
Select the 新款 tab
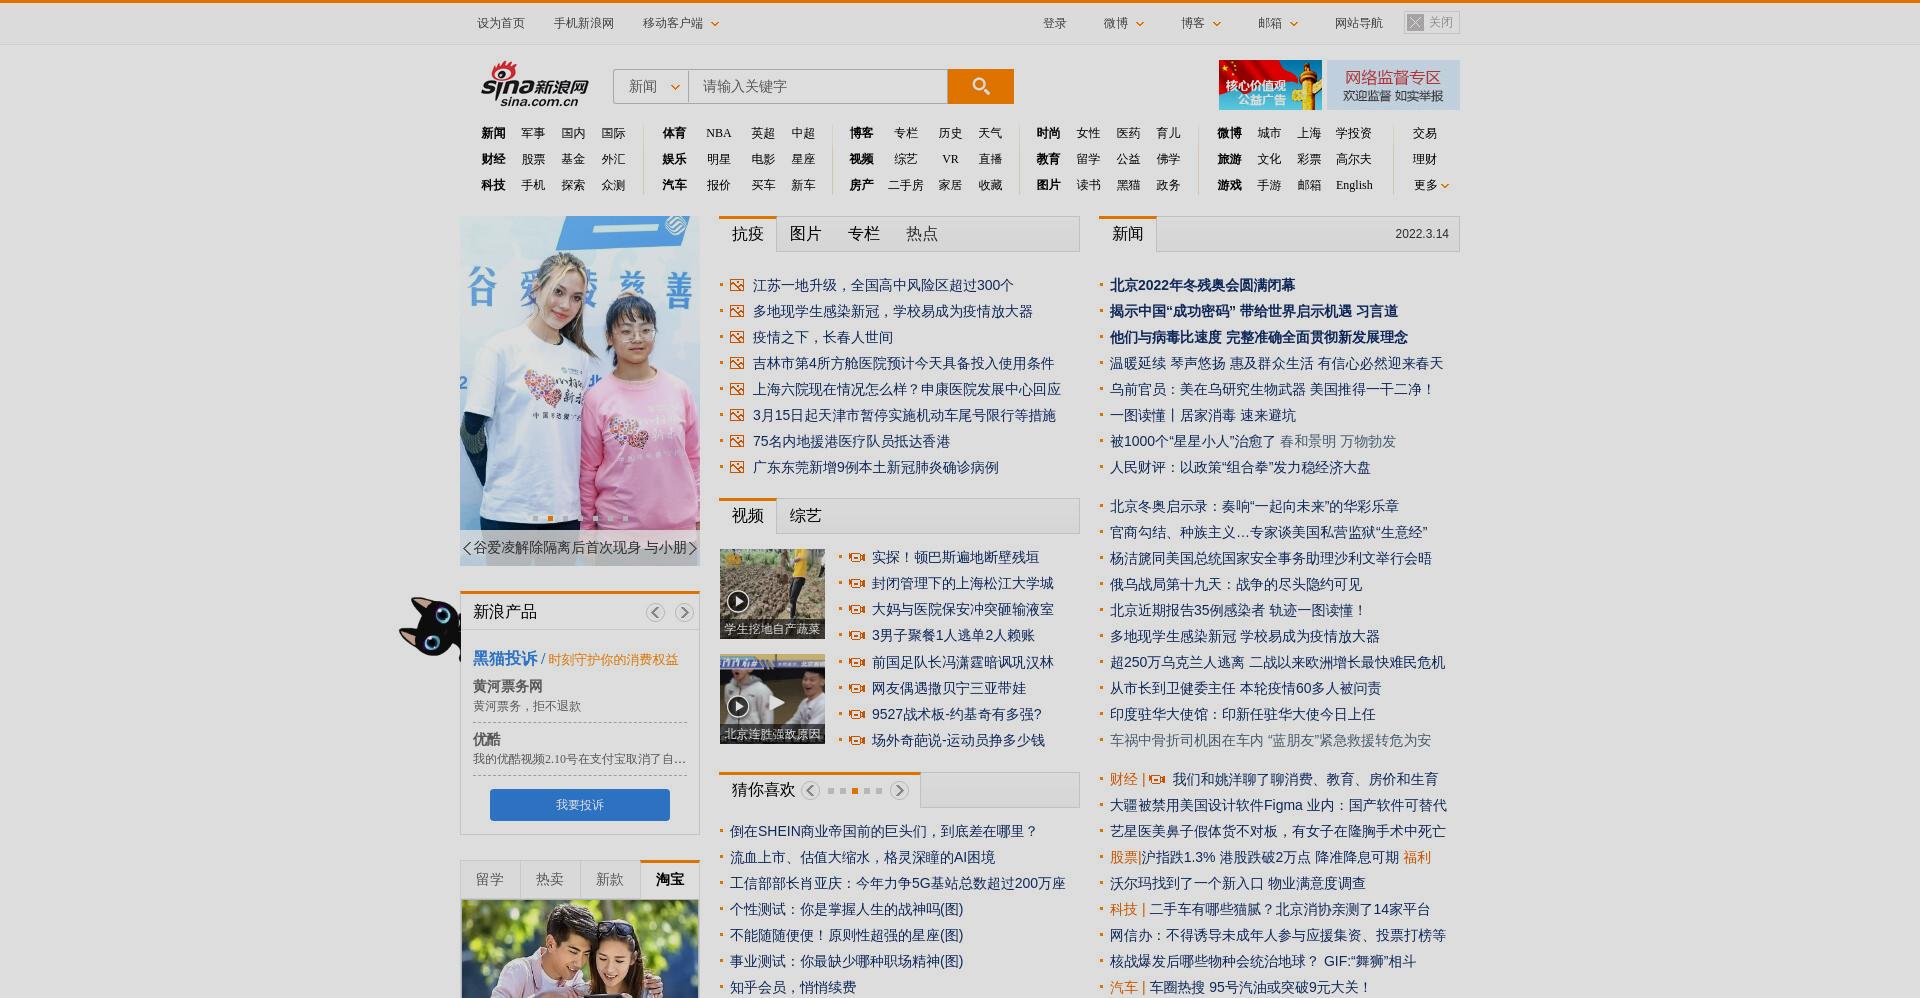click(x=610, y=879)
